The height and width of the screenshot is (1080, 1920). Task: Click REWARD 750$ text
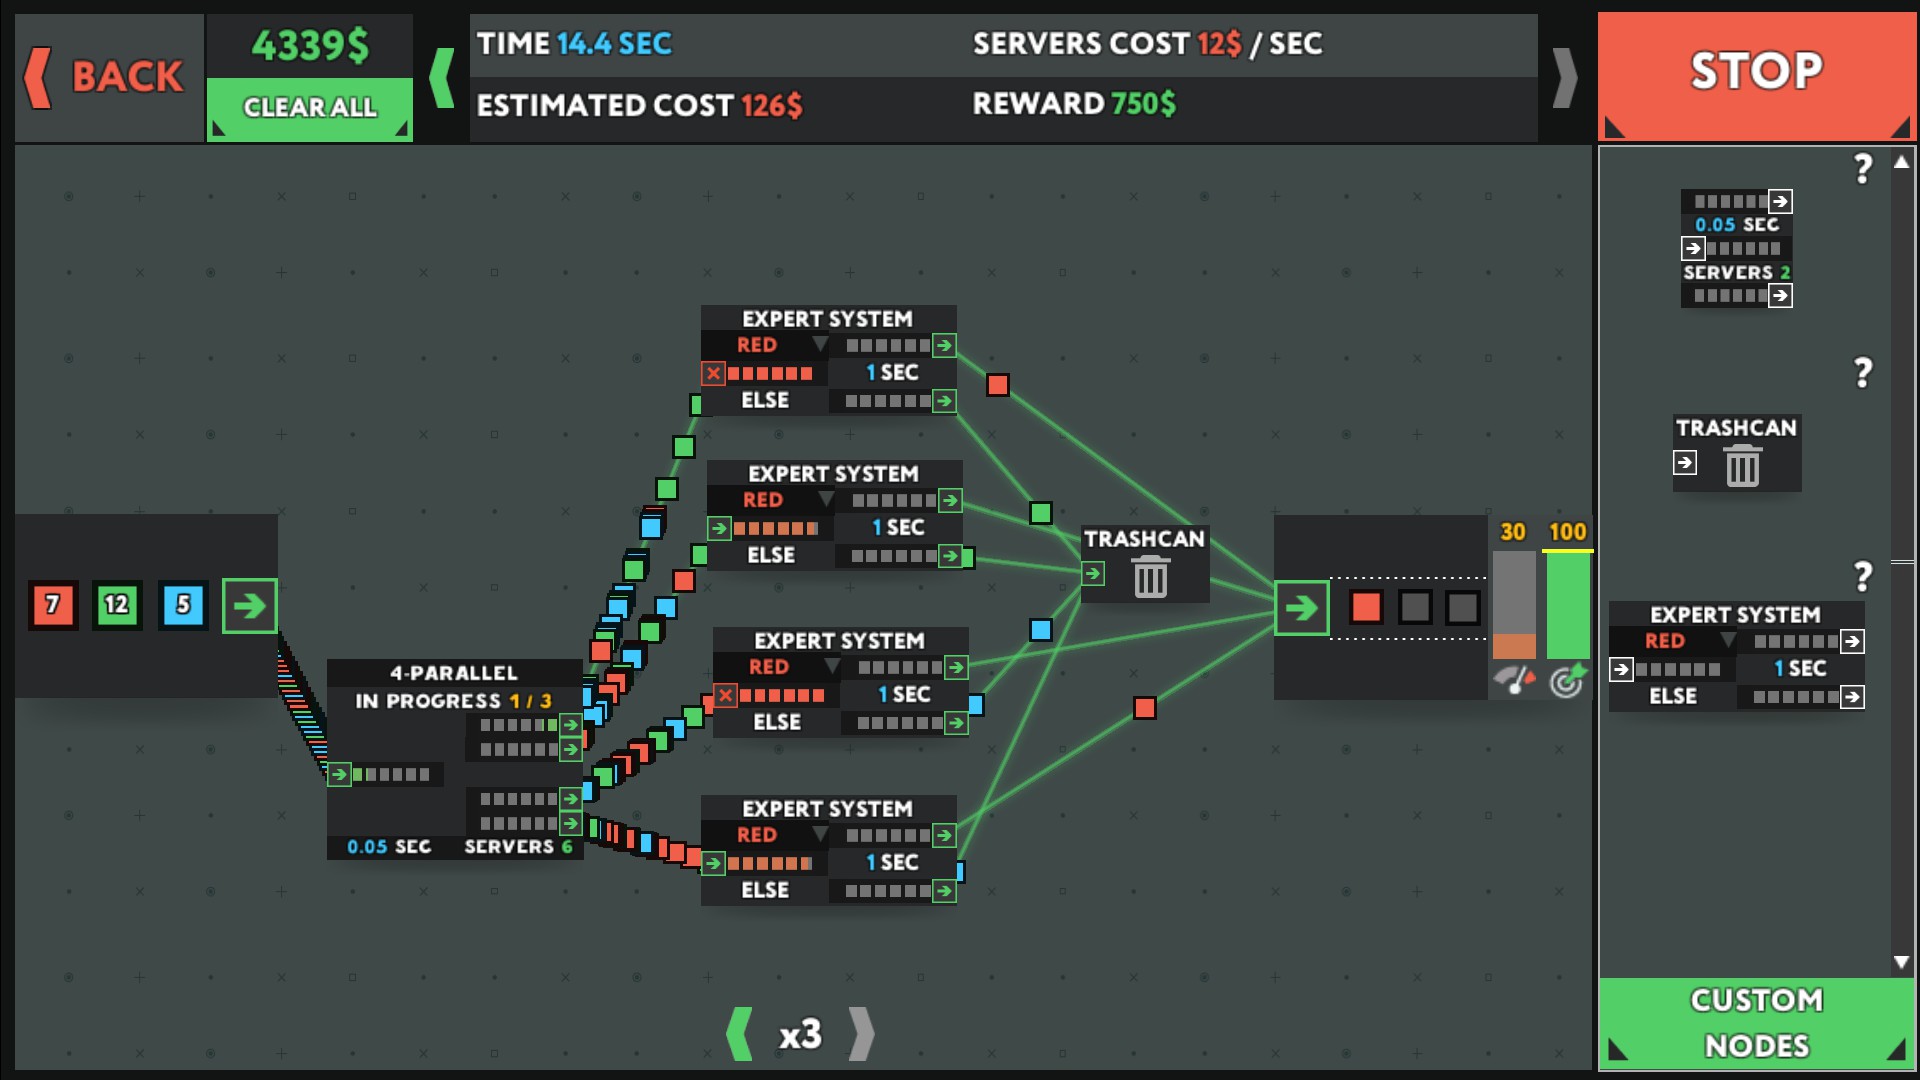pos(1074,104)
